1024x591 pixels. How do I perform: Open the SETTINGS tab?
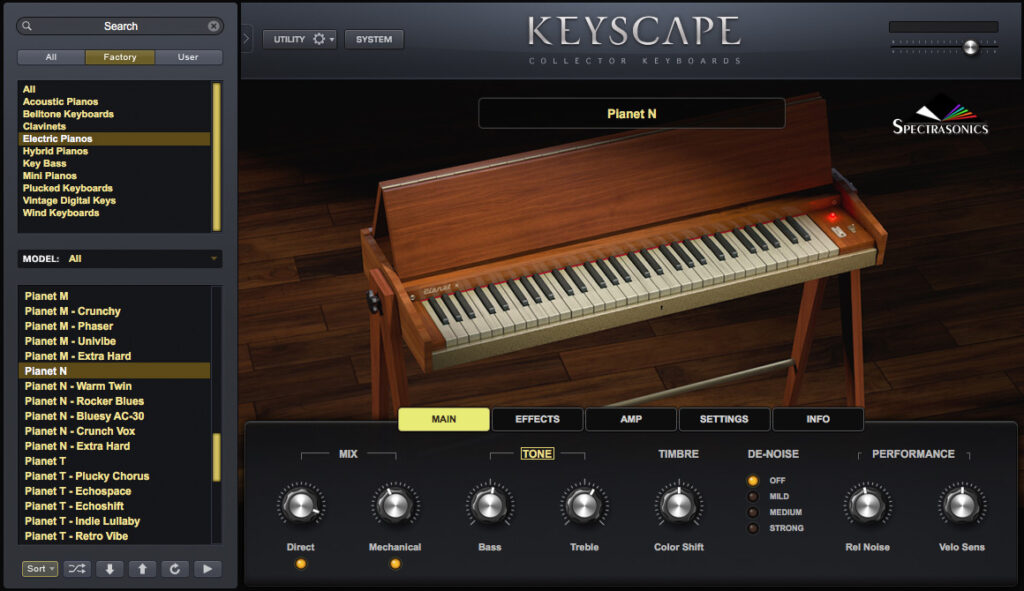click(x=725, y=419)
